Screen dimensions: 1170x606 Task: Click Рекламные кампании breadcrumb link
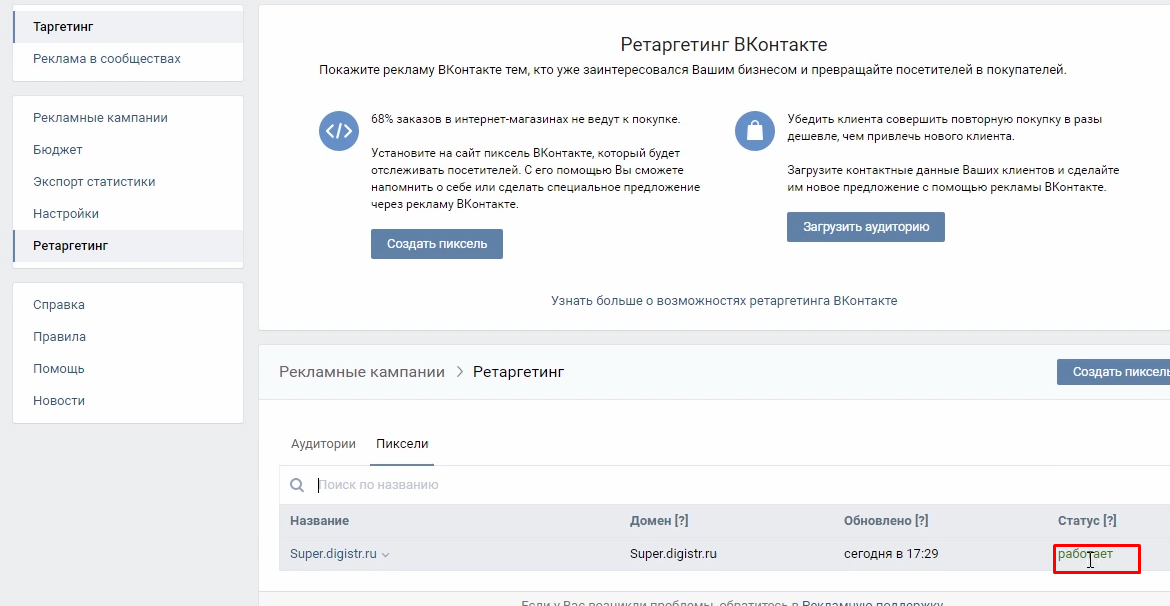coord(362,372)
